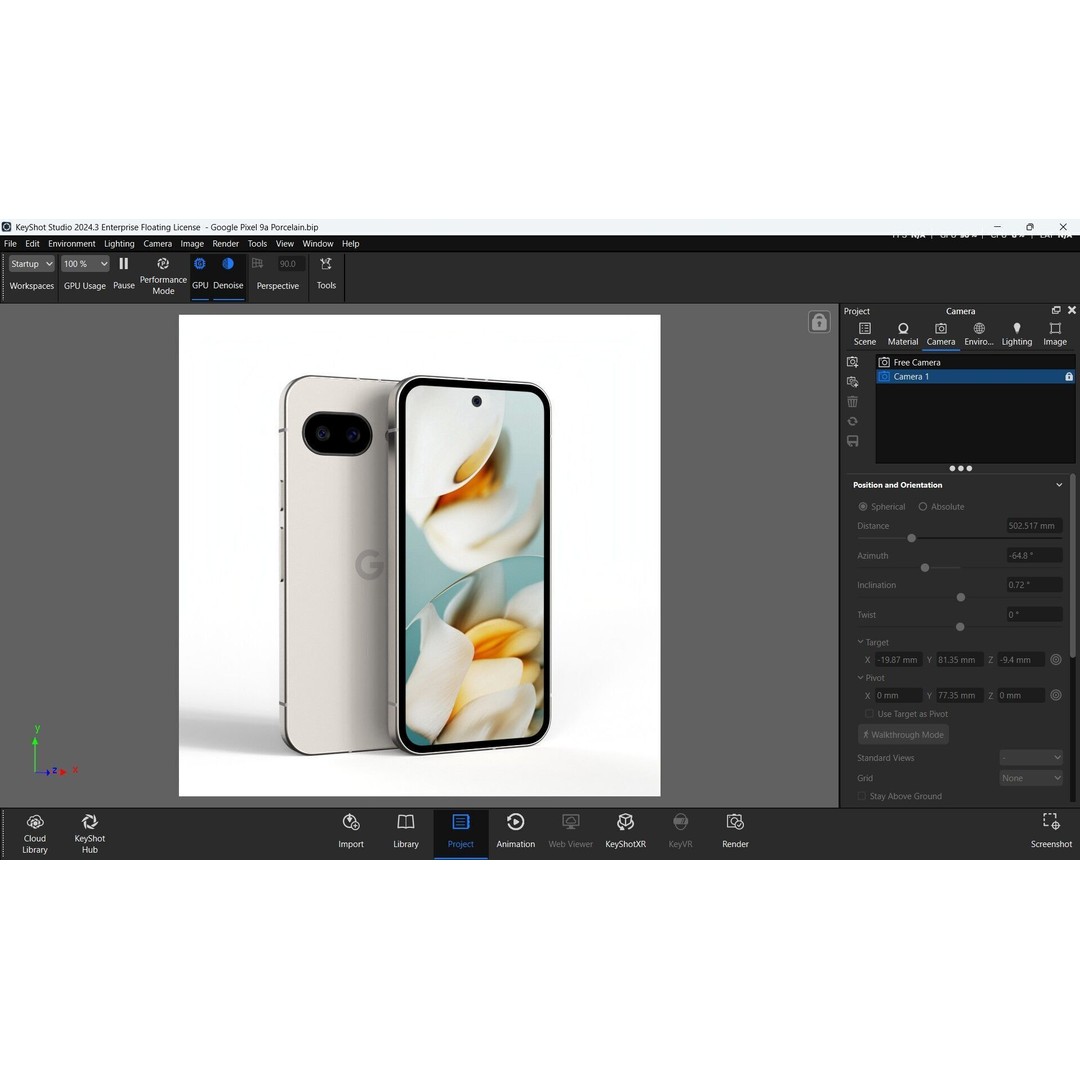This screenshot has width=1080, height=1080.
Task: Click pivot picker icon next to Pivot Z
Action: click(1056, 696)
